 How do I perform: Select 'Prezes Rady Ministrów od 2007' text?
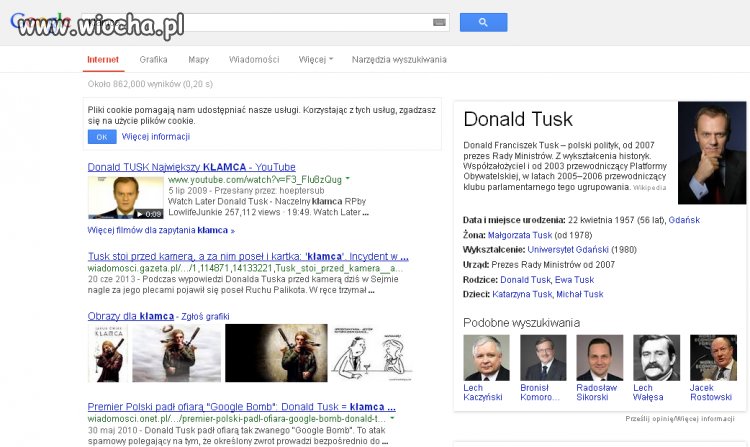coord(553,265)
